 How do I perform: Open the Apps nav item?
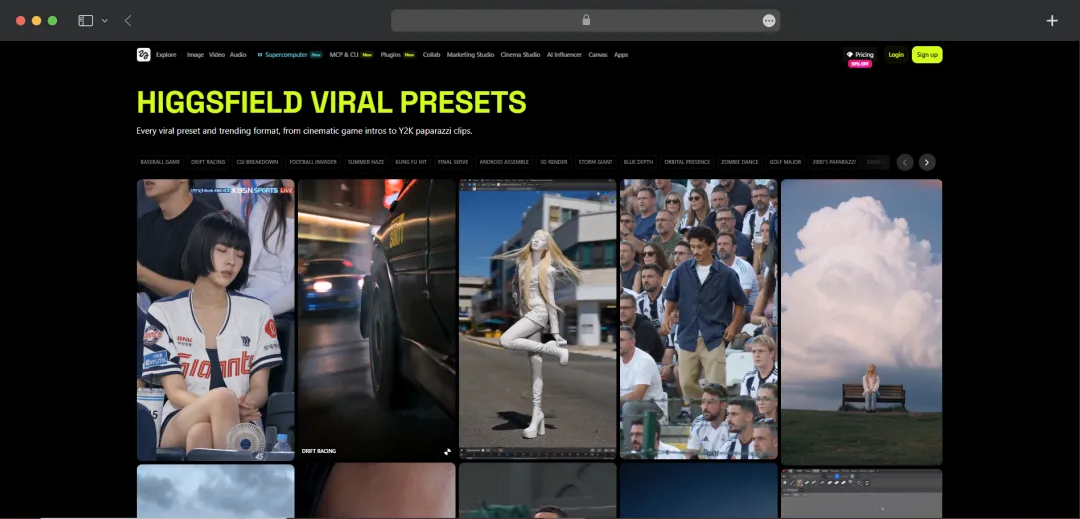tap(621, 54)
